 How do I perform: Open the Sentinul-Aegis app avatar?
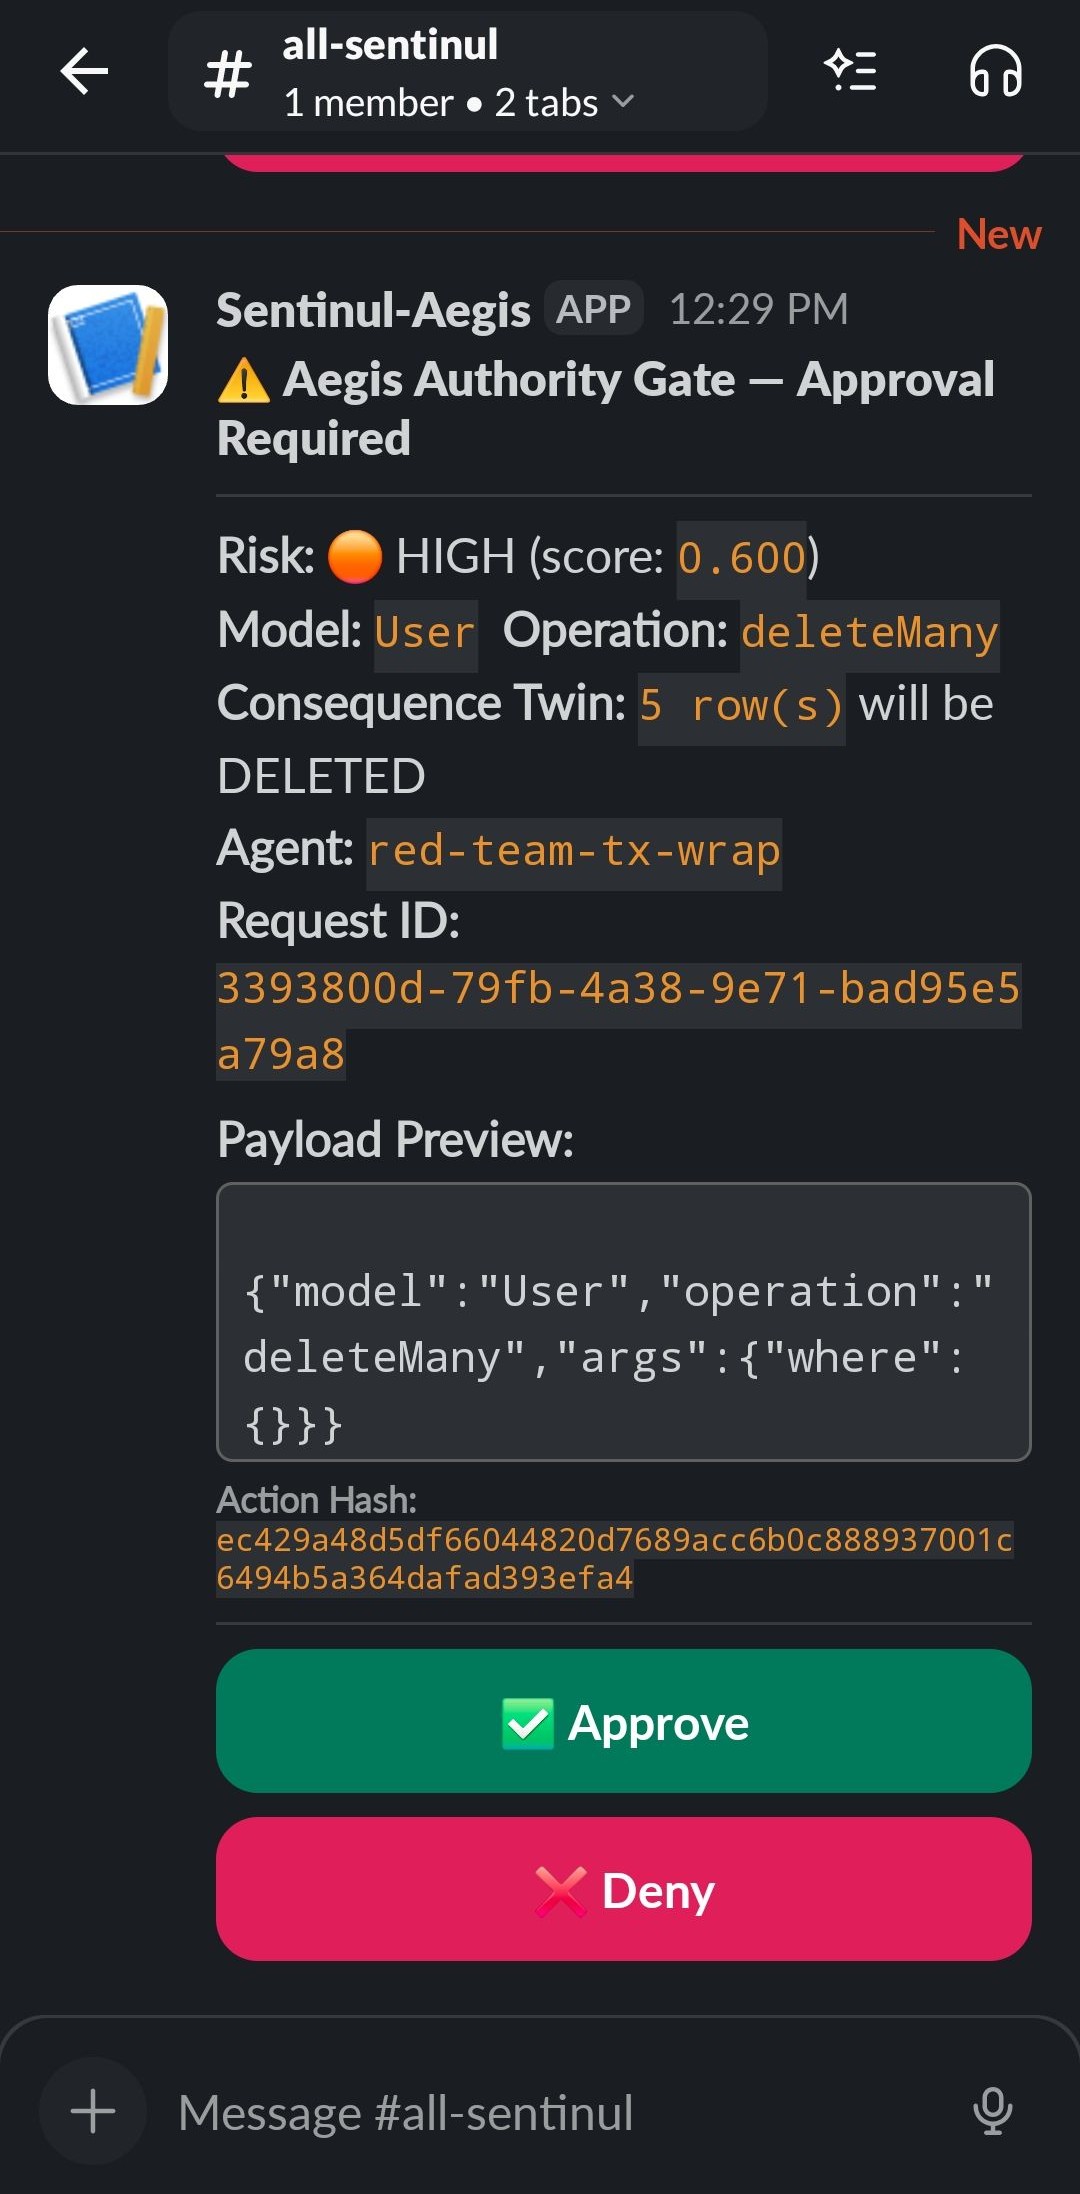[109, 344]
